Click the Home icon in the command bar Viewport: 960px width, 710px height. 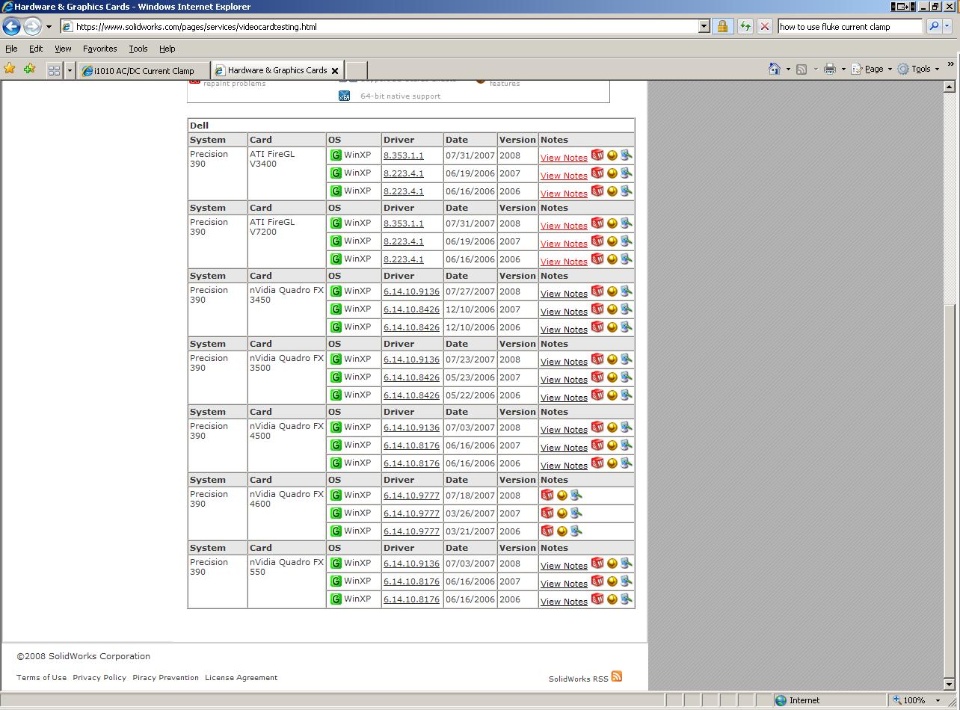pyautogui.click(x=774, y=69)
